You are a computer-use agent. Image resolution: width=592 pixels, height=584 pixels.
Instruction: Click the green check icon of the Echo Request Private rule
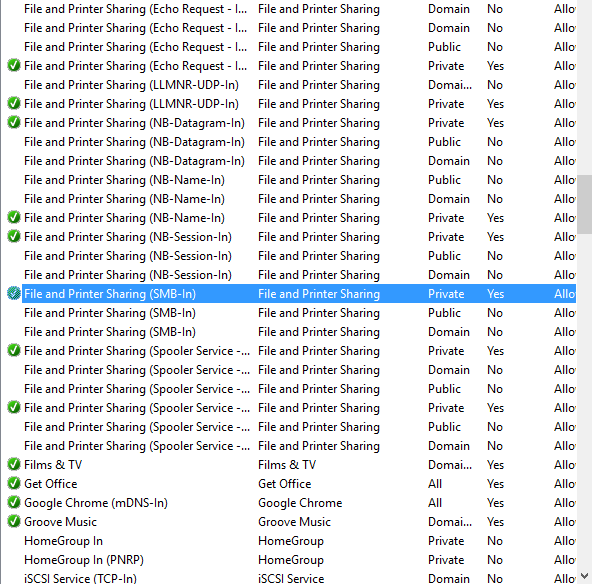pos(14,65)
